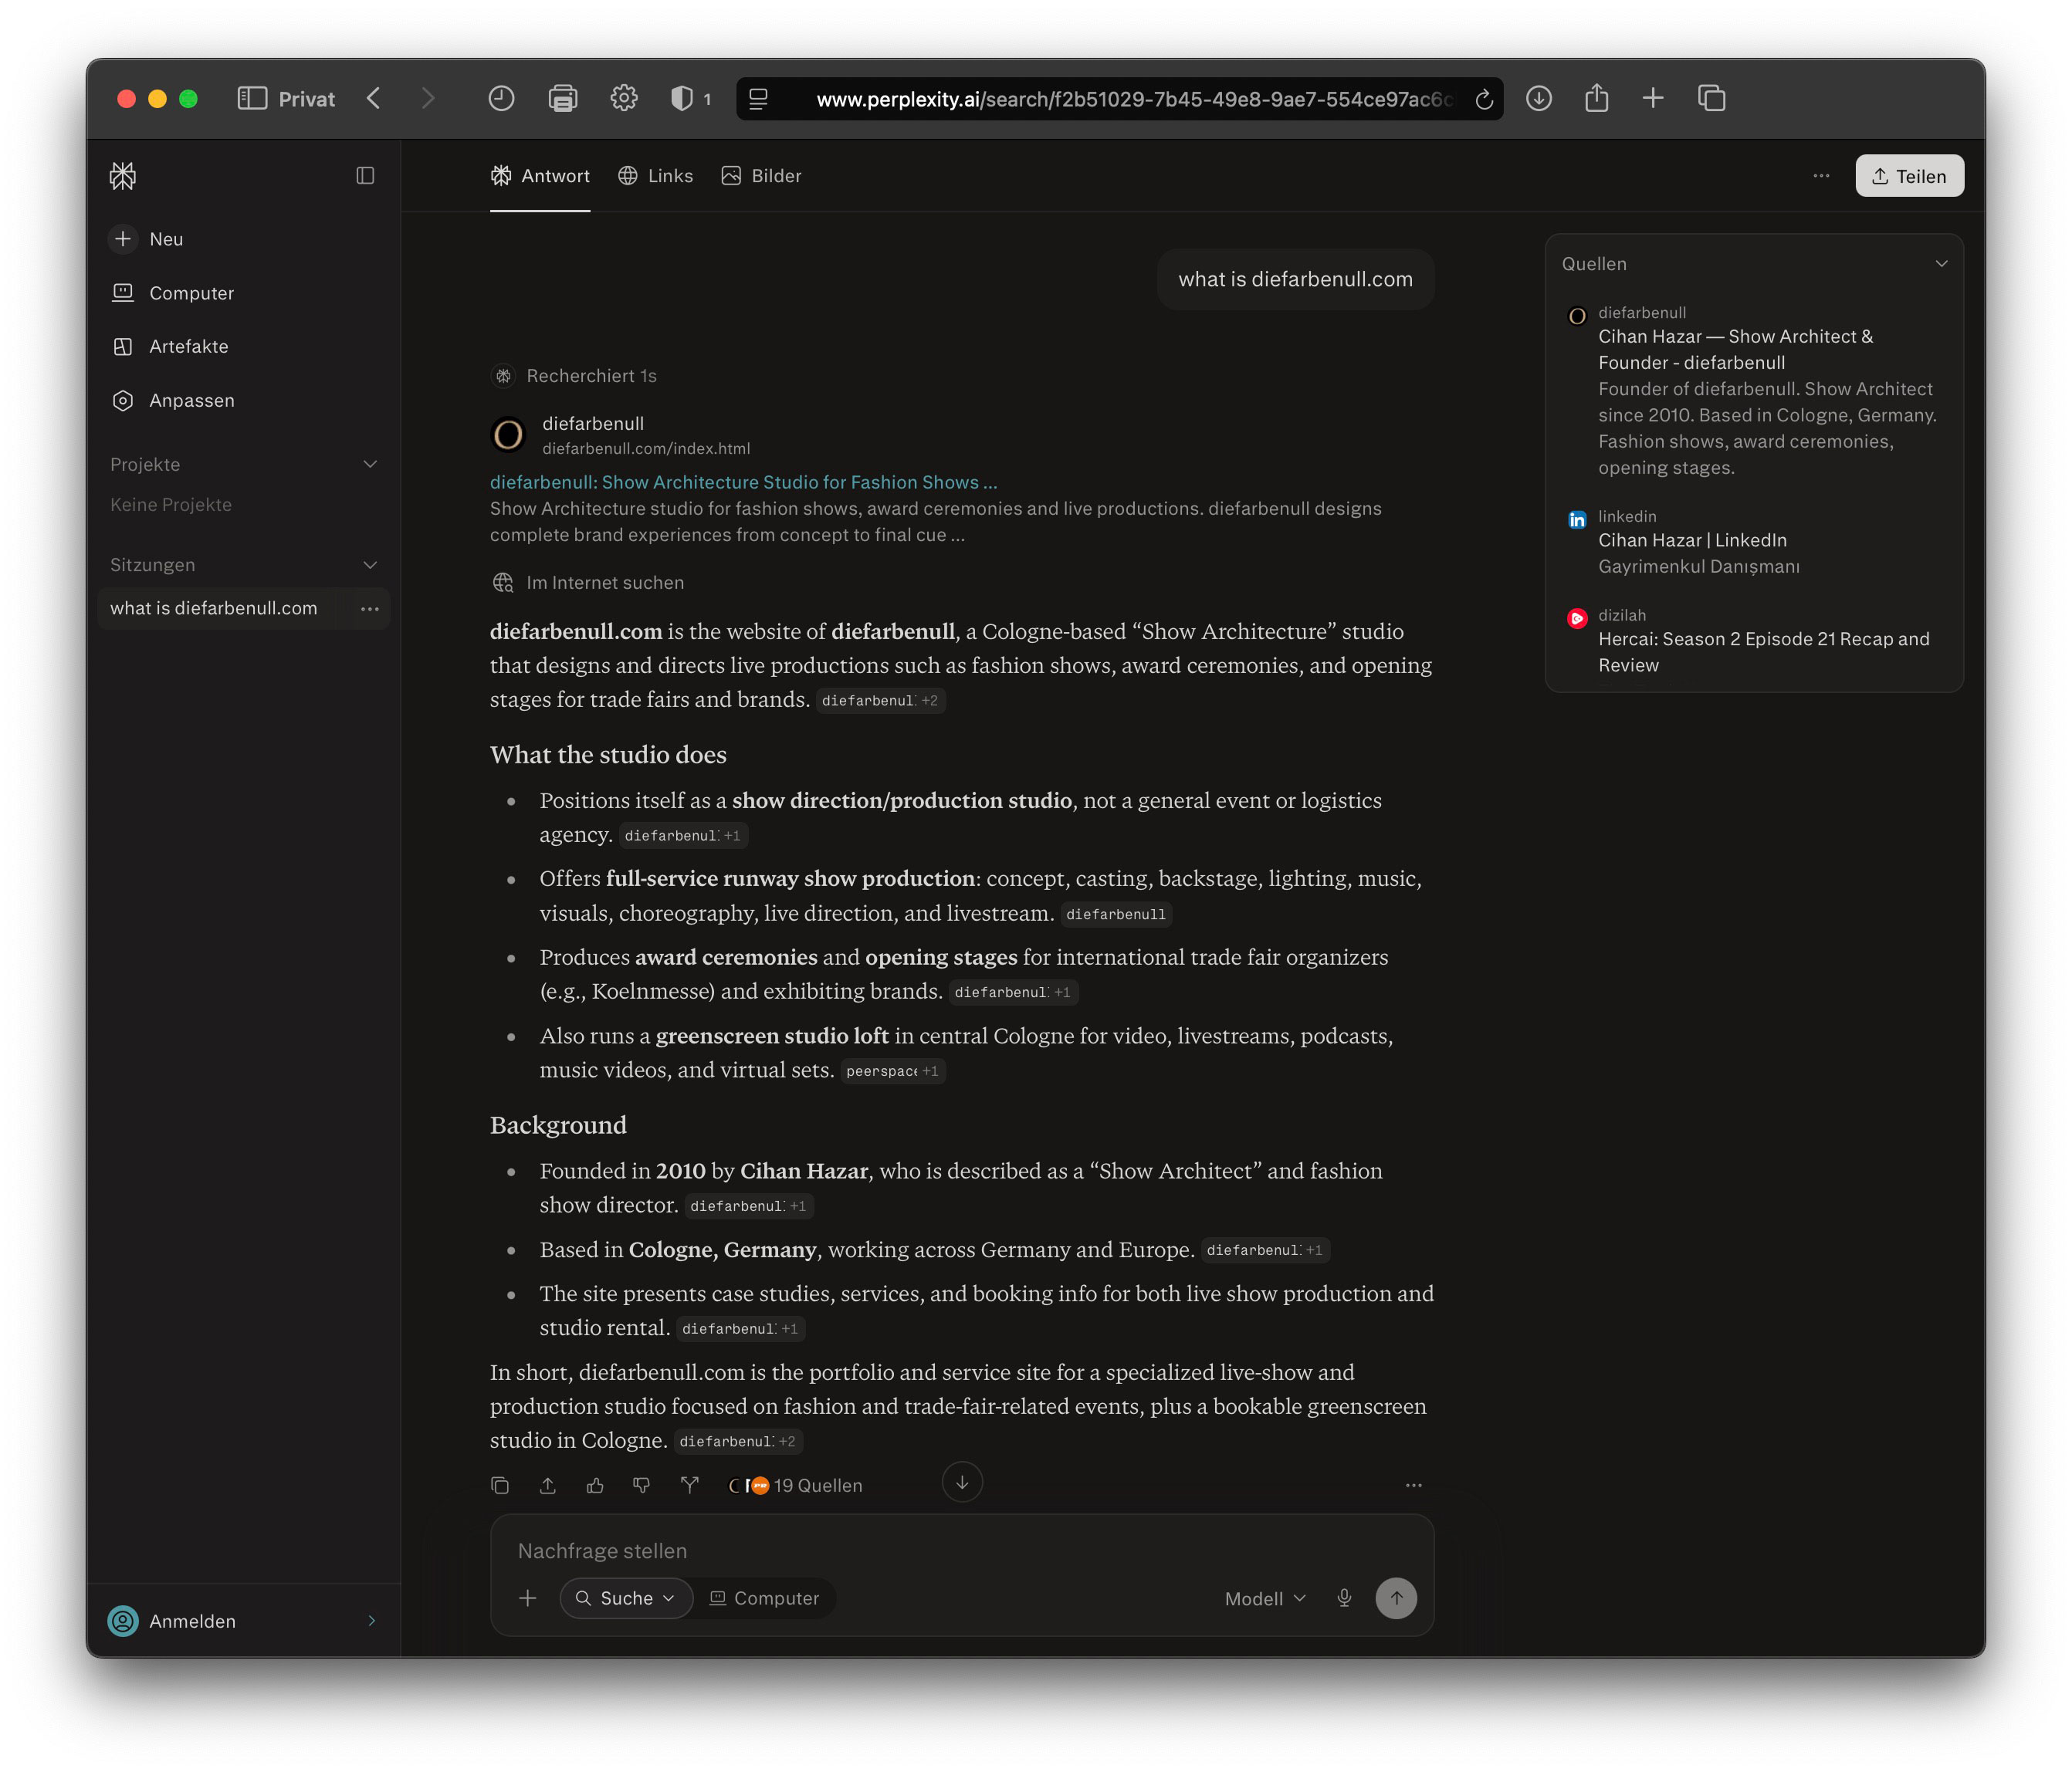This screenshot has height=1772, width=2072.
Task: Open the thread more-options menu
Action: (x=1821, y=176)
